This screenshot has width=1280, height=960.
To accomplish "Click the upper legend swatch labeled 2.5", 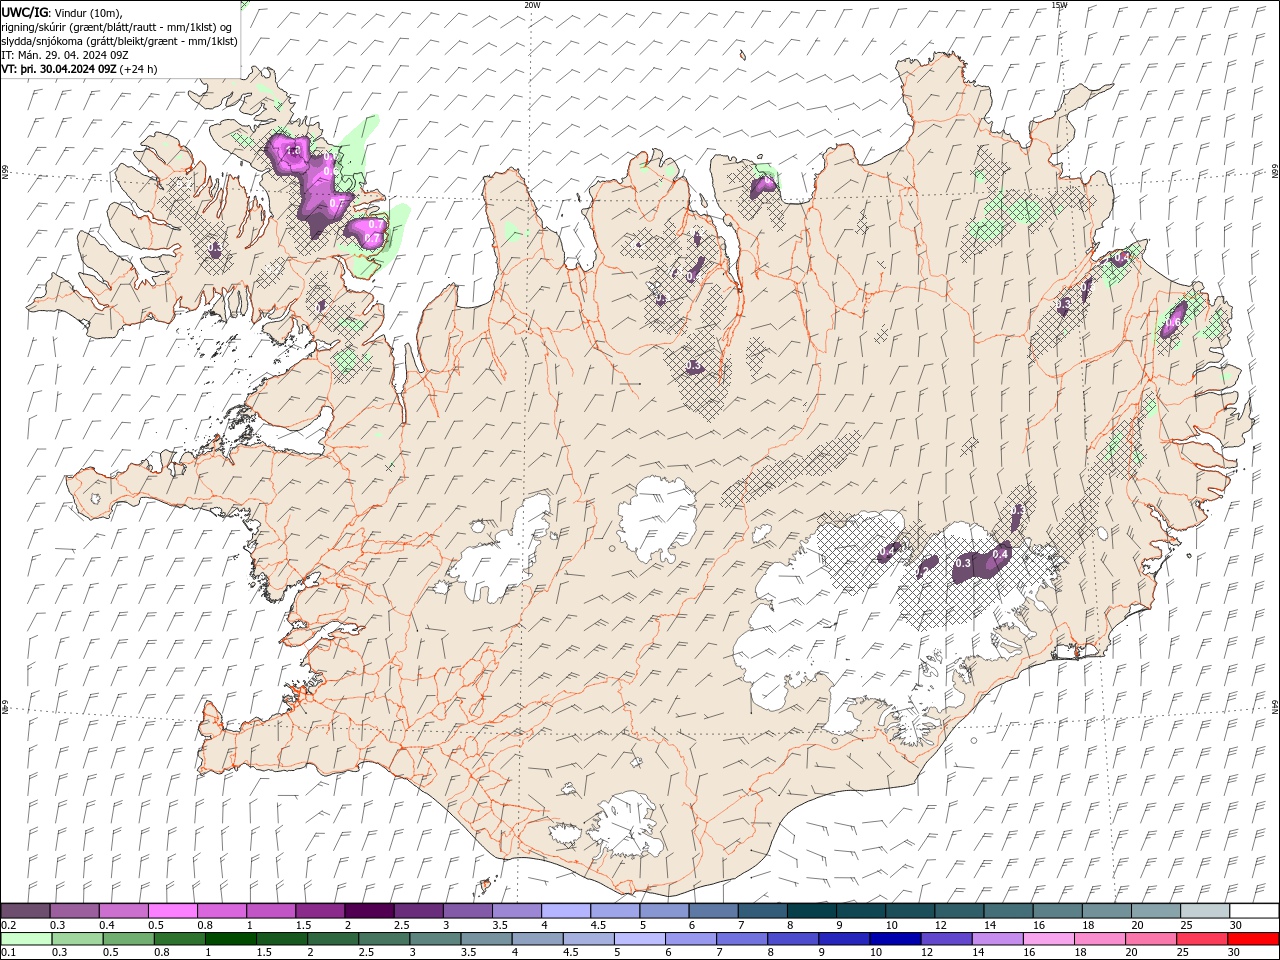I will (418, 911).
